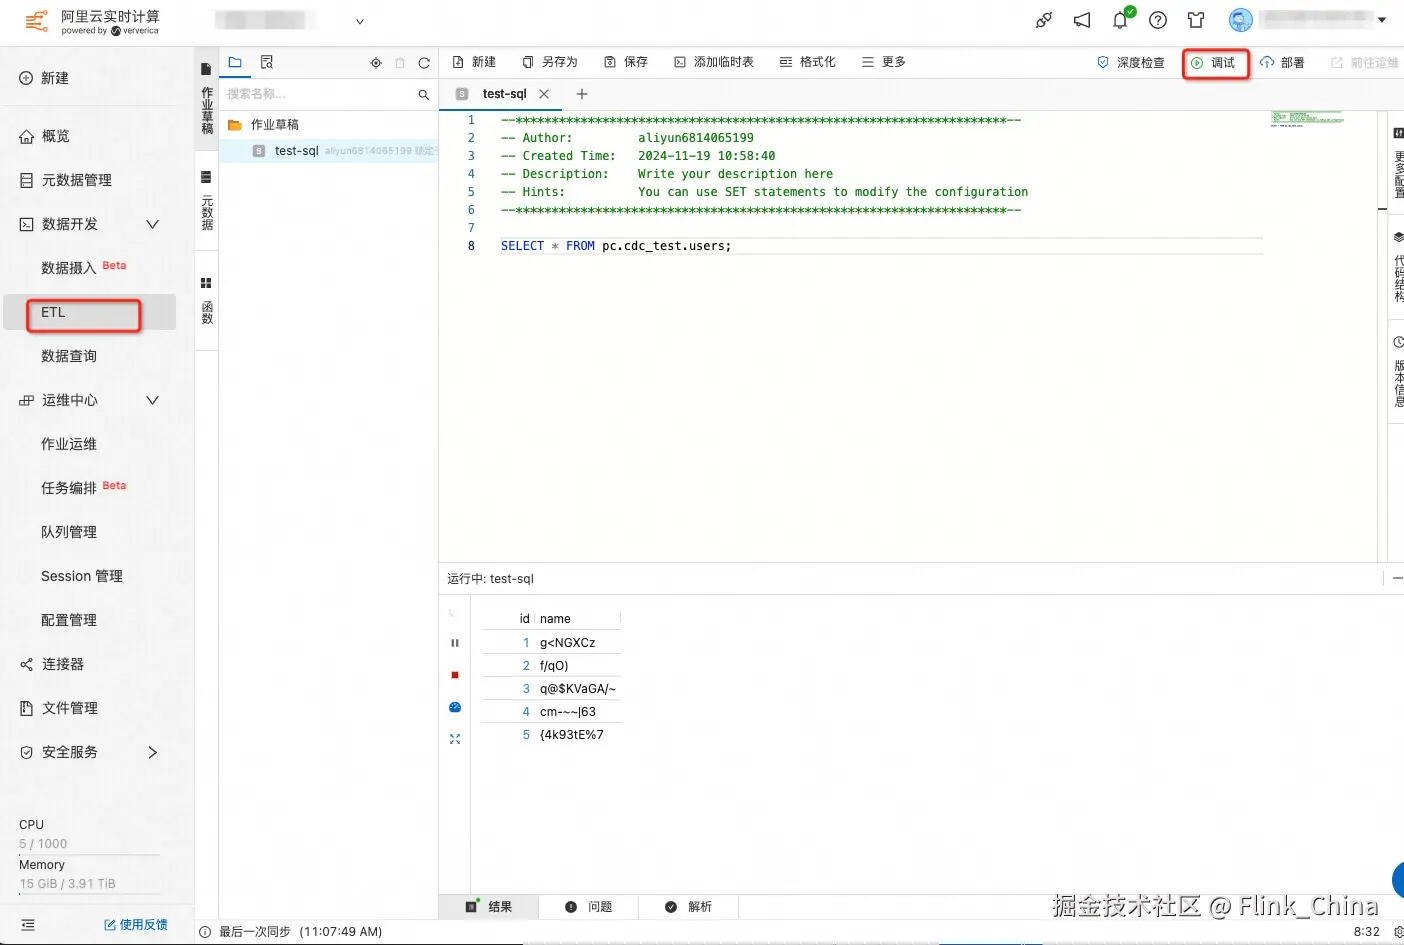
Task: Open help question mark icon
Action: [x=1158, y=20]
